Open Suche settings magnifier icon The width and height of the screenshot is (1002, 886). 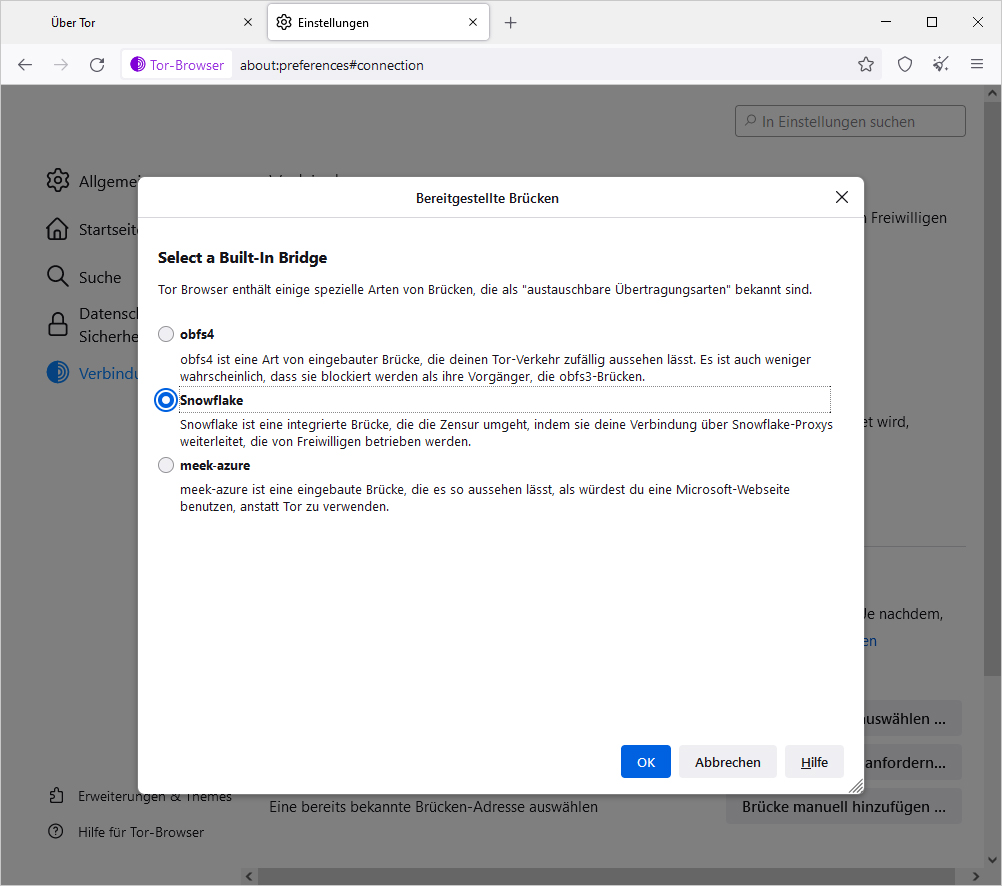pyautogui.click(x=58, y=277)
